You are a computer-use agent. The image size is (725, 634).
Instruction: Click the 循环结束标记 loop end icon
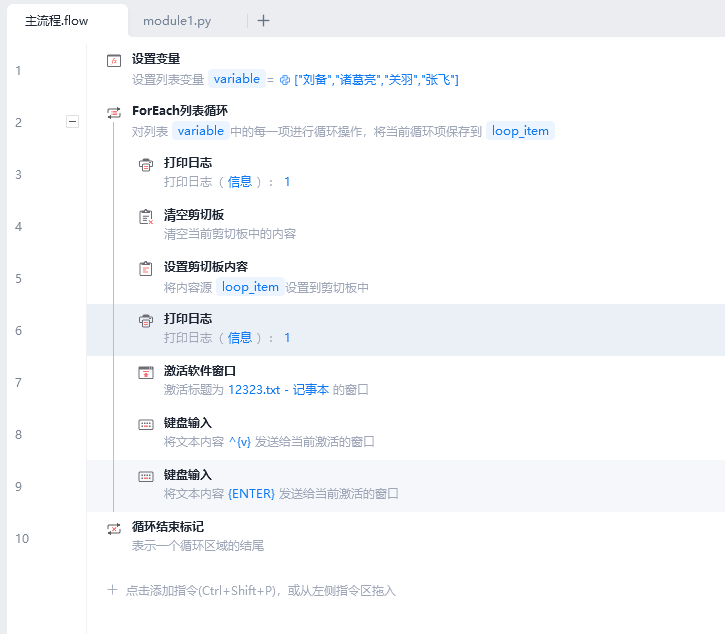click(x=114, y=529)
